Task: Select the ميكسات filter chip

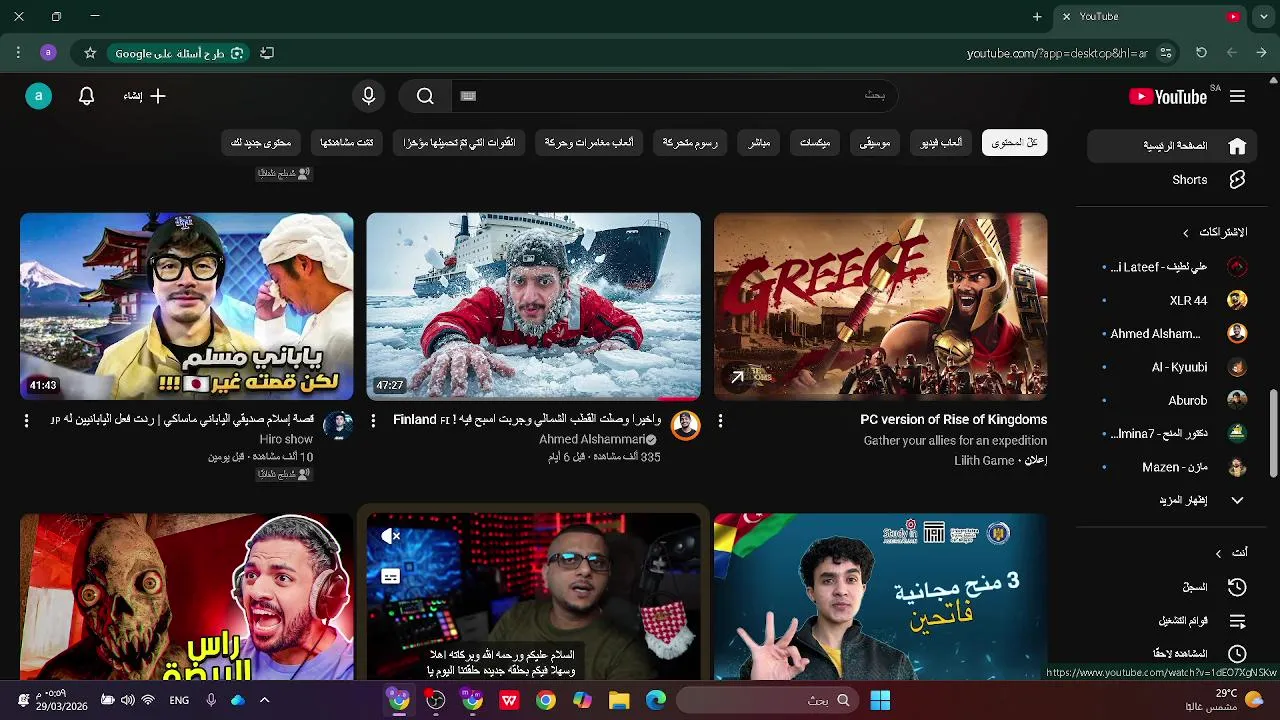Action: 815,143
